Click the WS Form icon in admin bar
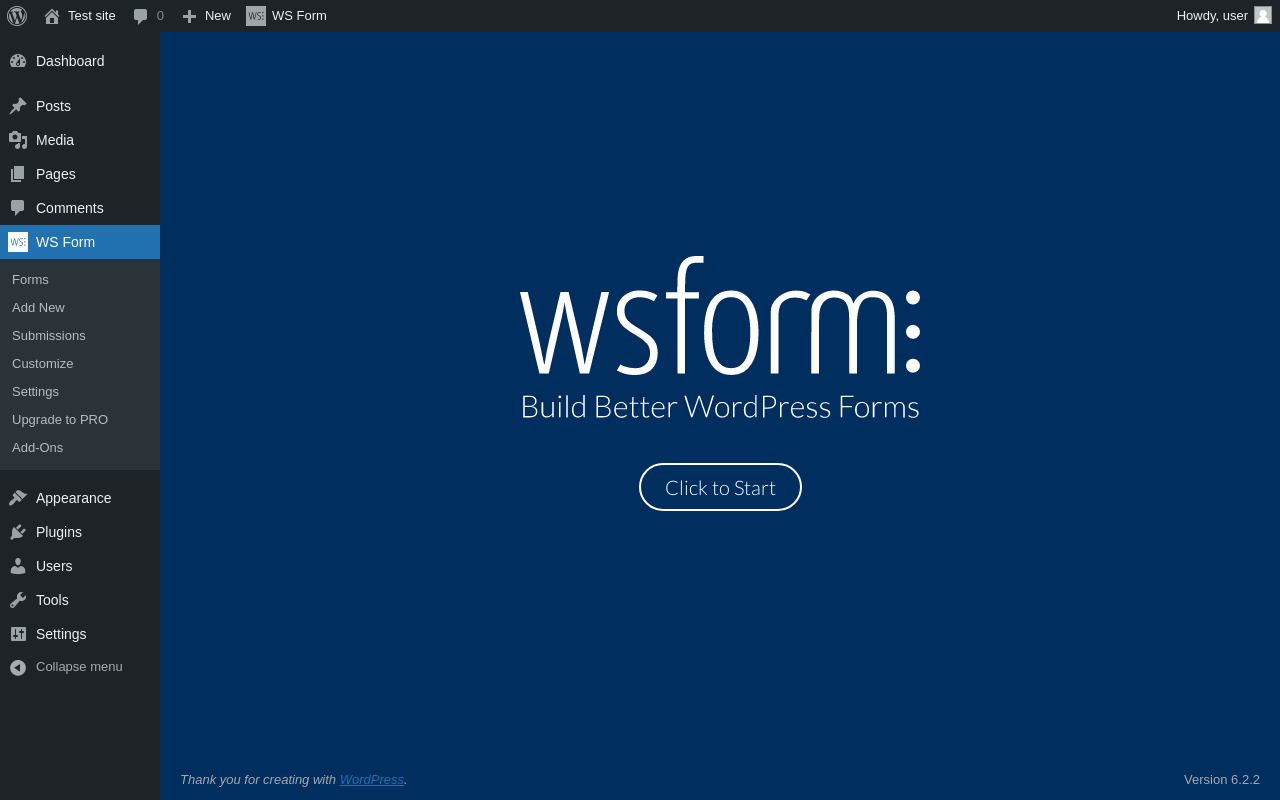Viewport: 1280px width, 800px height. tap(256, 16)
